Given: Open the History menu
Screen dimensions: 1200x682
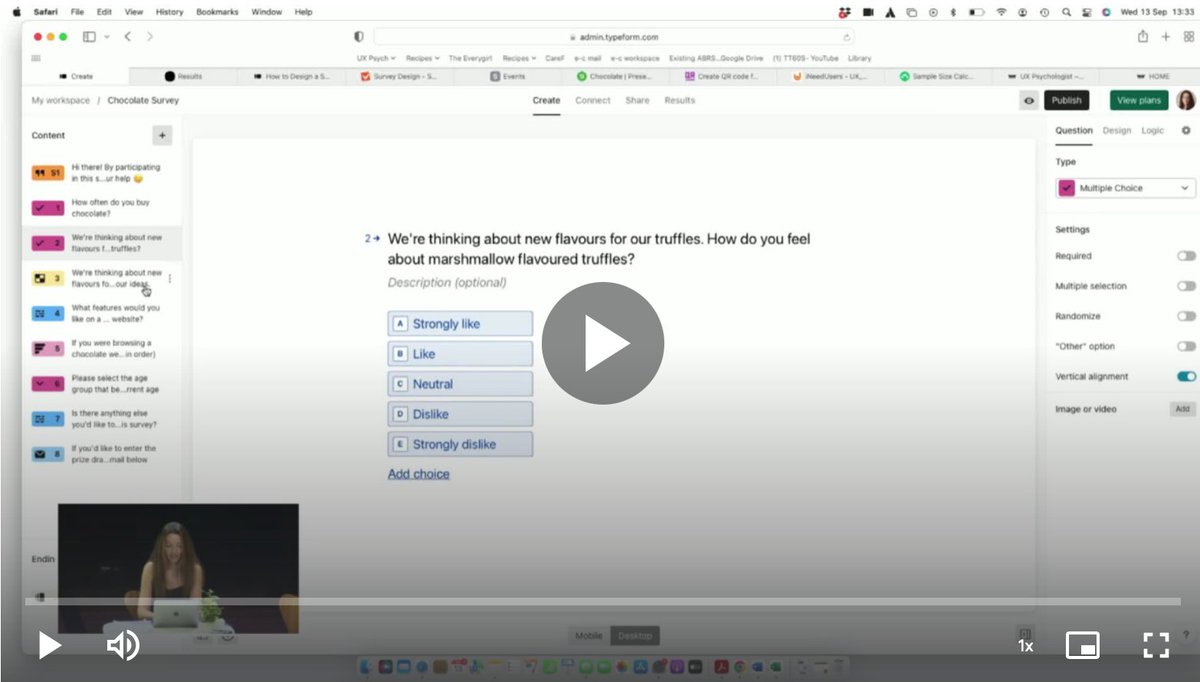Looking at the screenshot, I should [169, 12].
